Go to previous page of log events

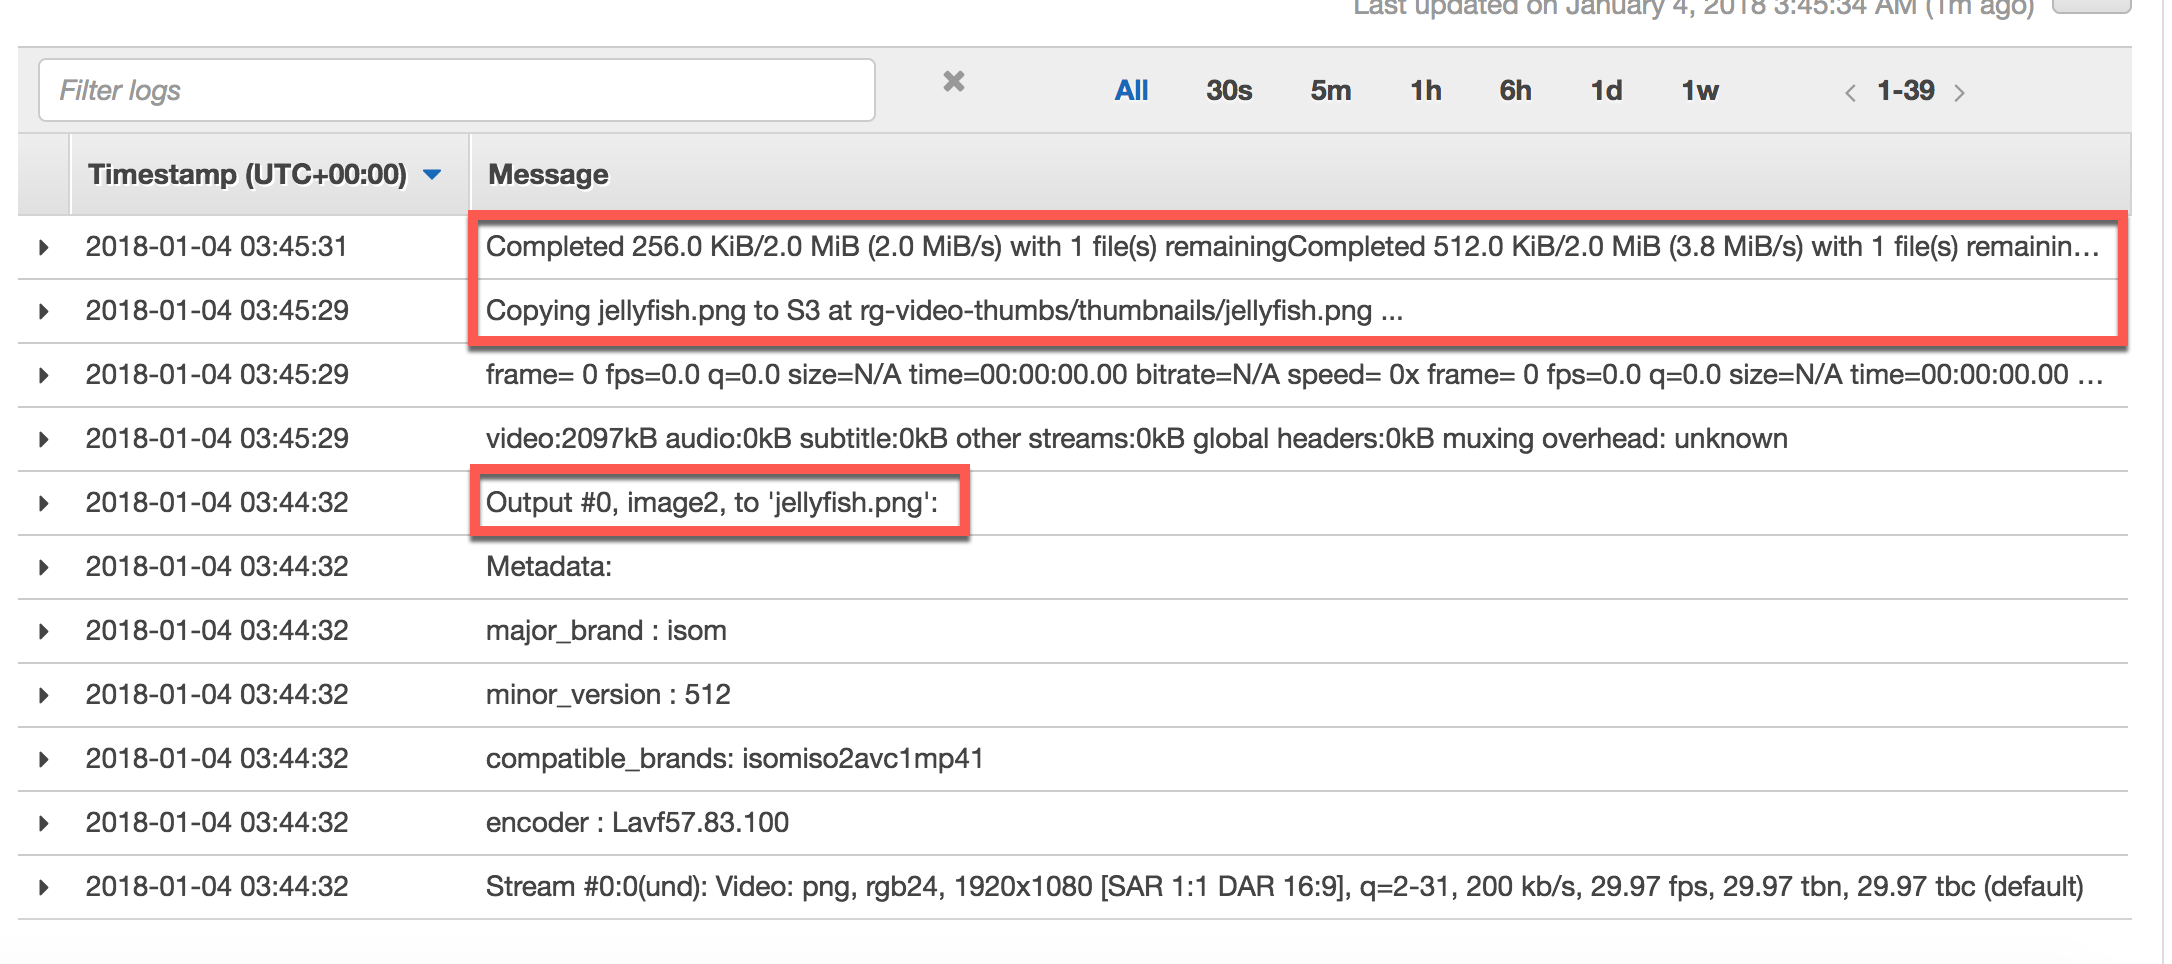click(x=1850, y=93)
